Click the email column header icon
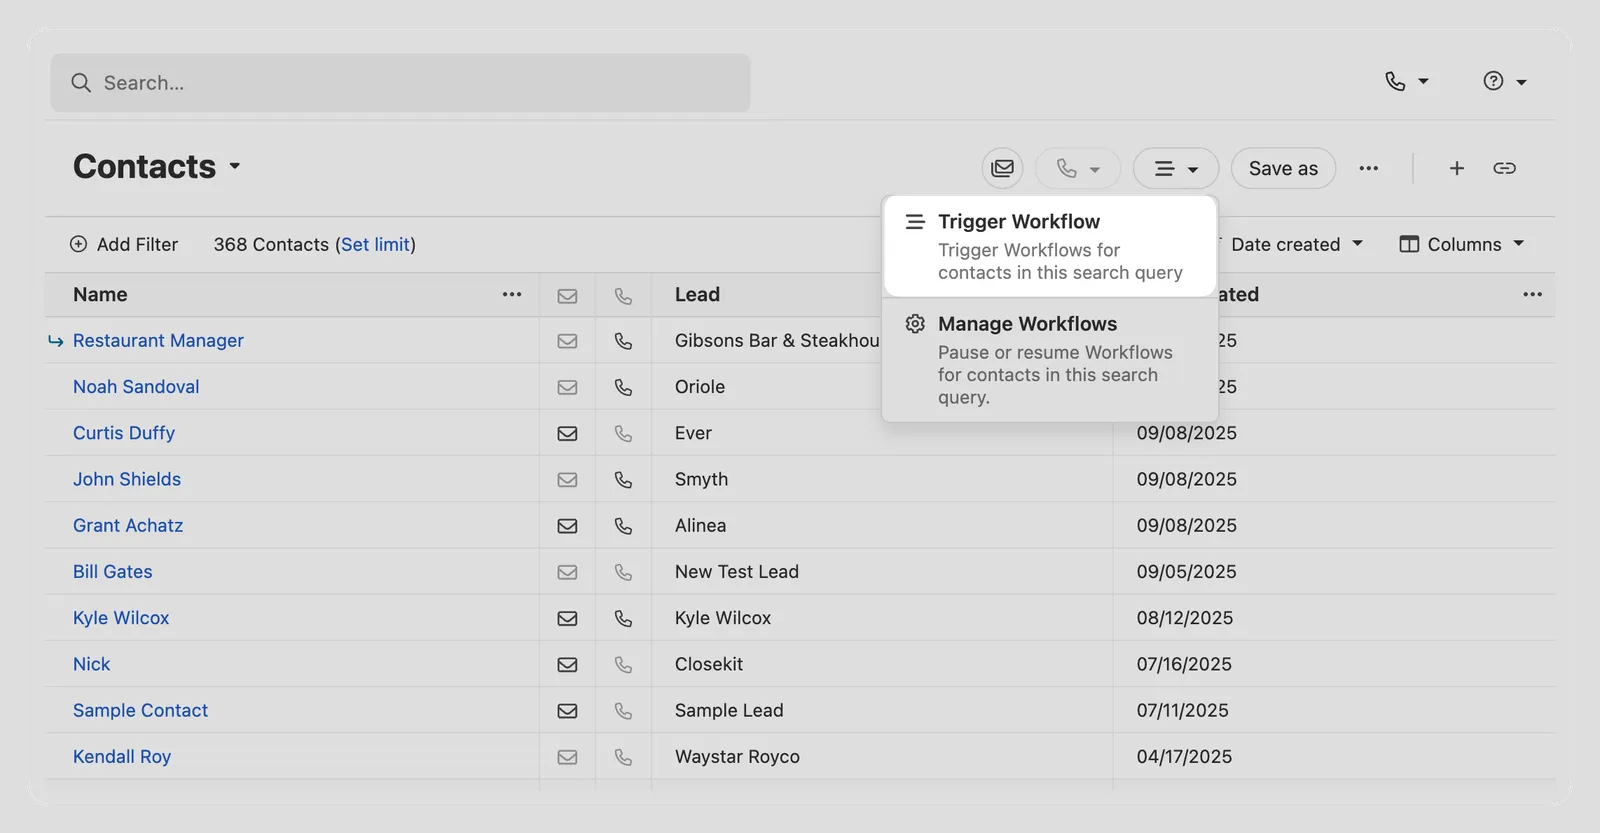The height and width of the screenshot is (833, 1600). [x=567, y=295]
